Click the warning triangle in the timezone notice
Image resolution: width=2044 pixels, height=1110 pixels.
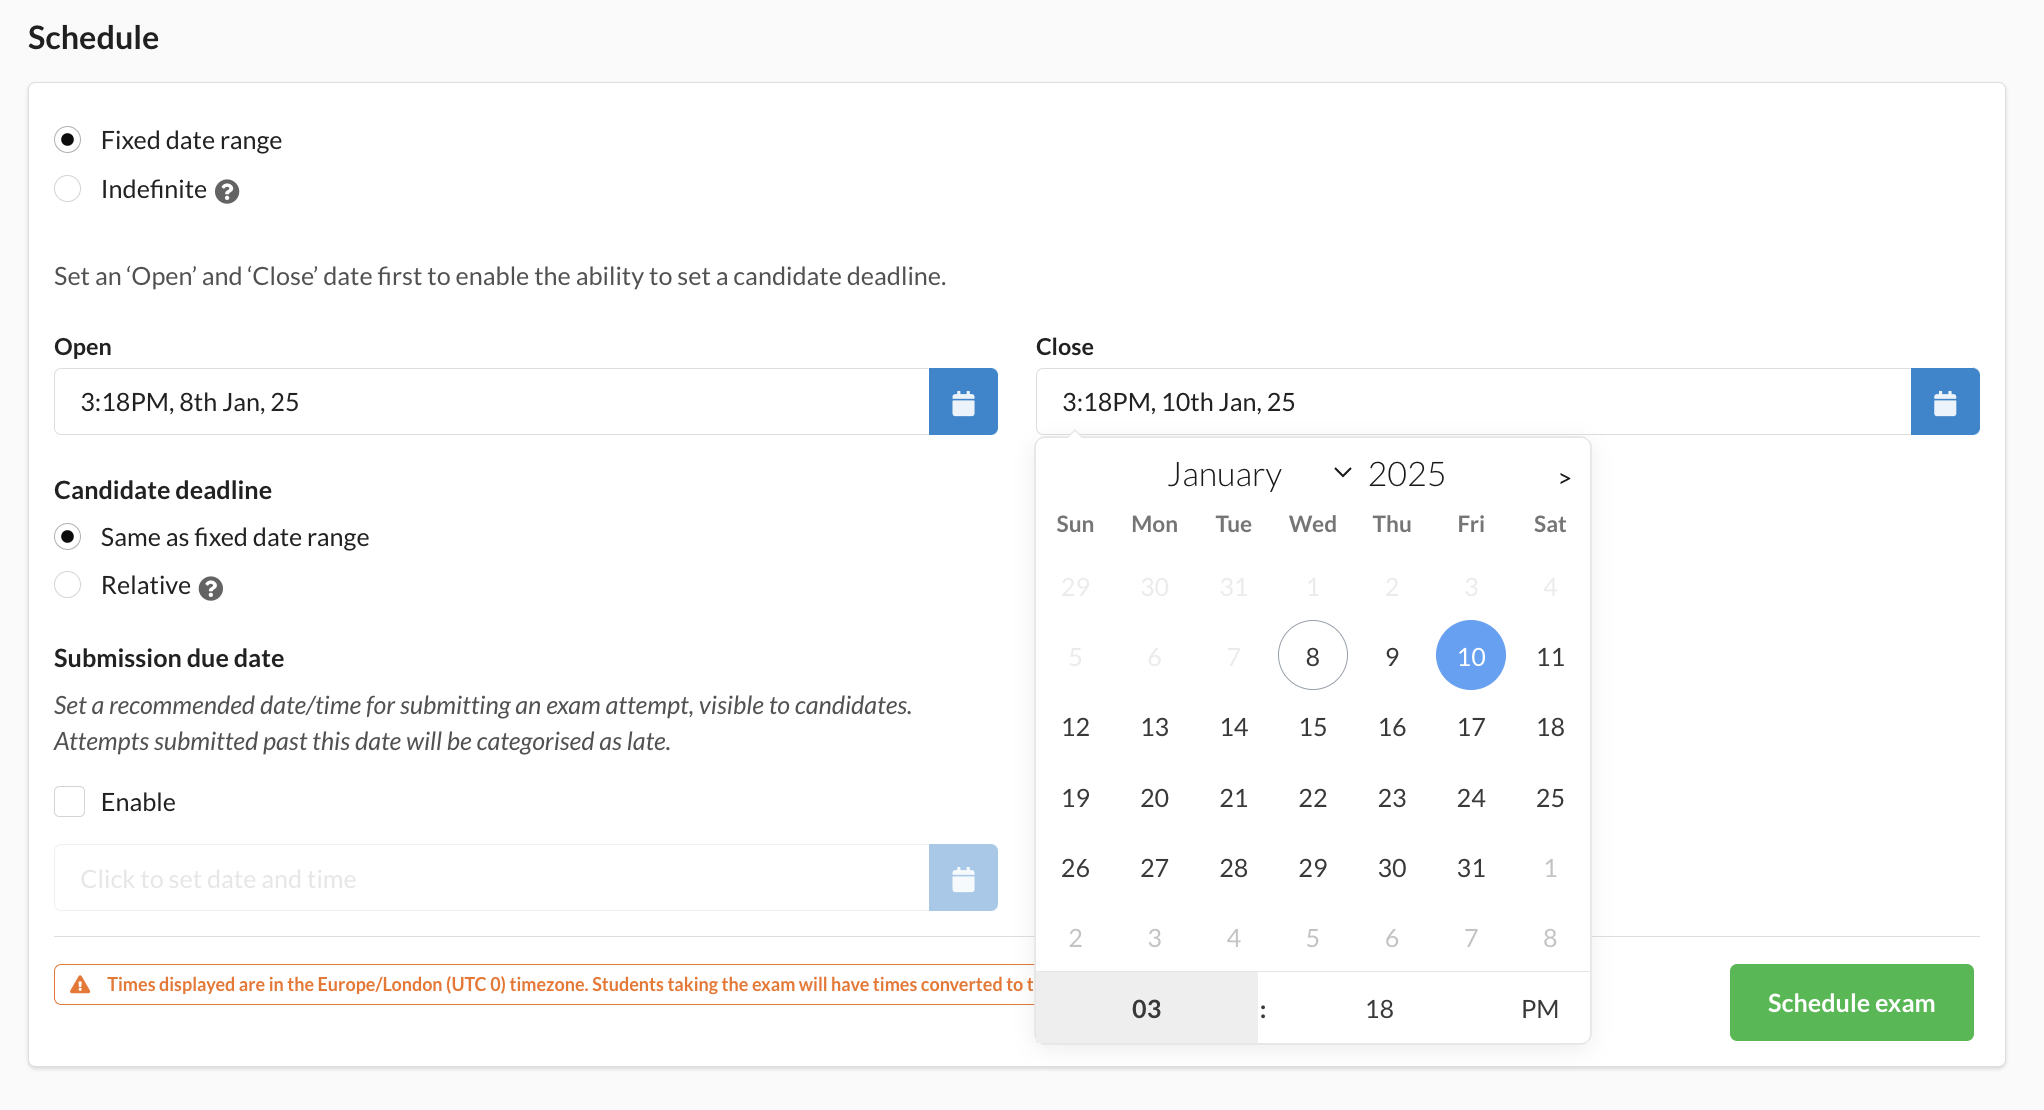[80, 983]
